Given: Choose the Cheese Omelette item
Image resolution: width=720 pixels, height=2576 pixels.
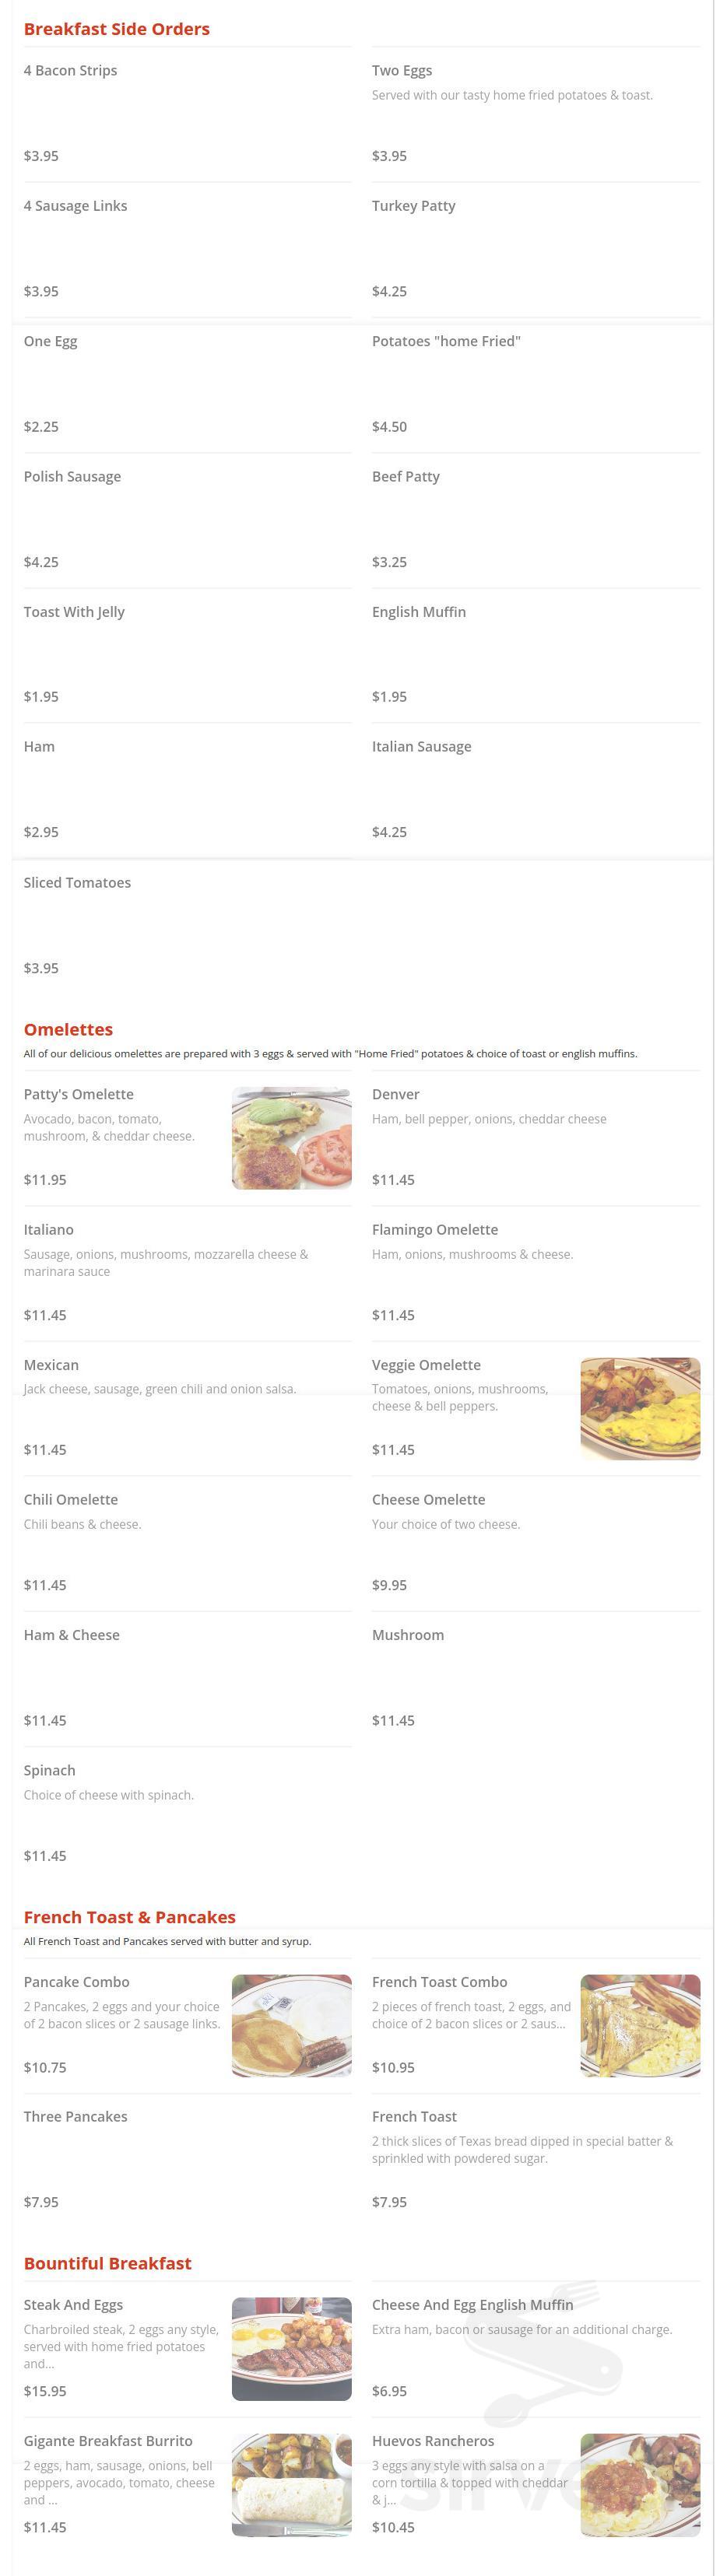Looking at the screenshot, I should point(428,1499).
